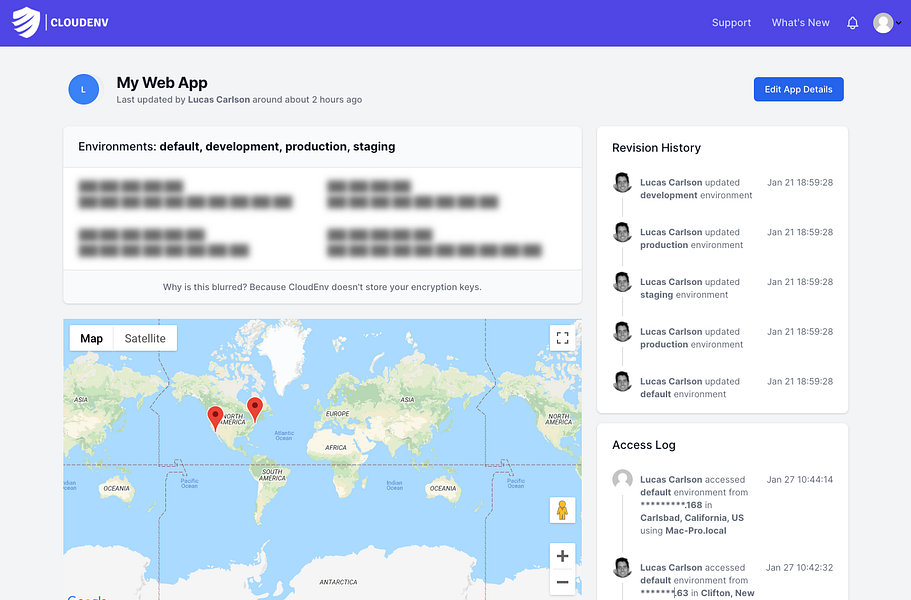The height and width of the screenshot is (600, 911).
Task: Click Mac-Pro.local device name
Action: click(x=695, y=530)
